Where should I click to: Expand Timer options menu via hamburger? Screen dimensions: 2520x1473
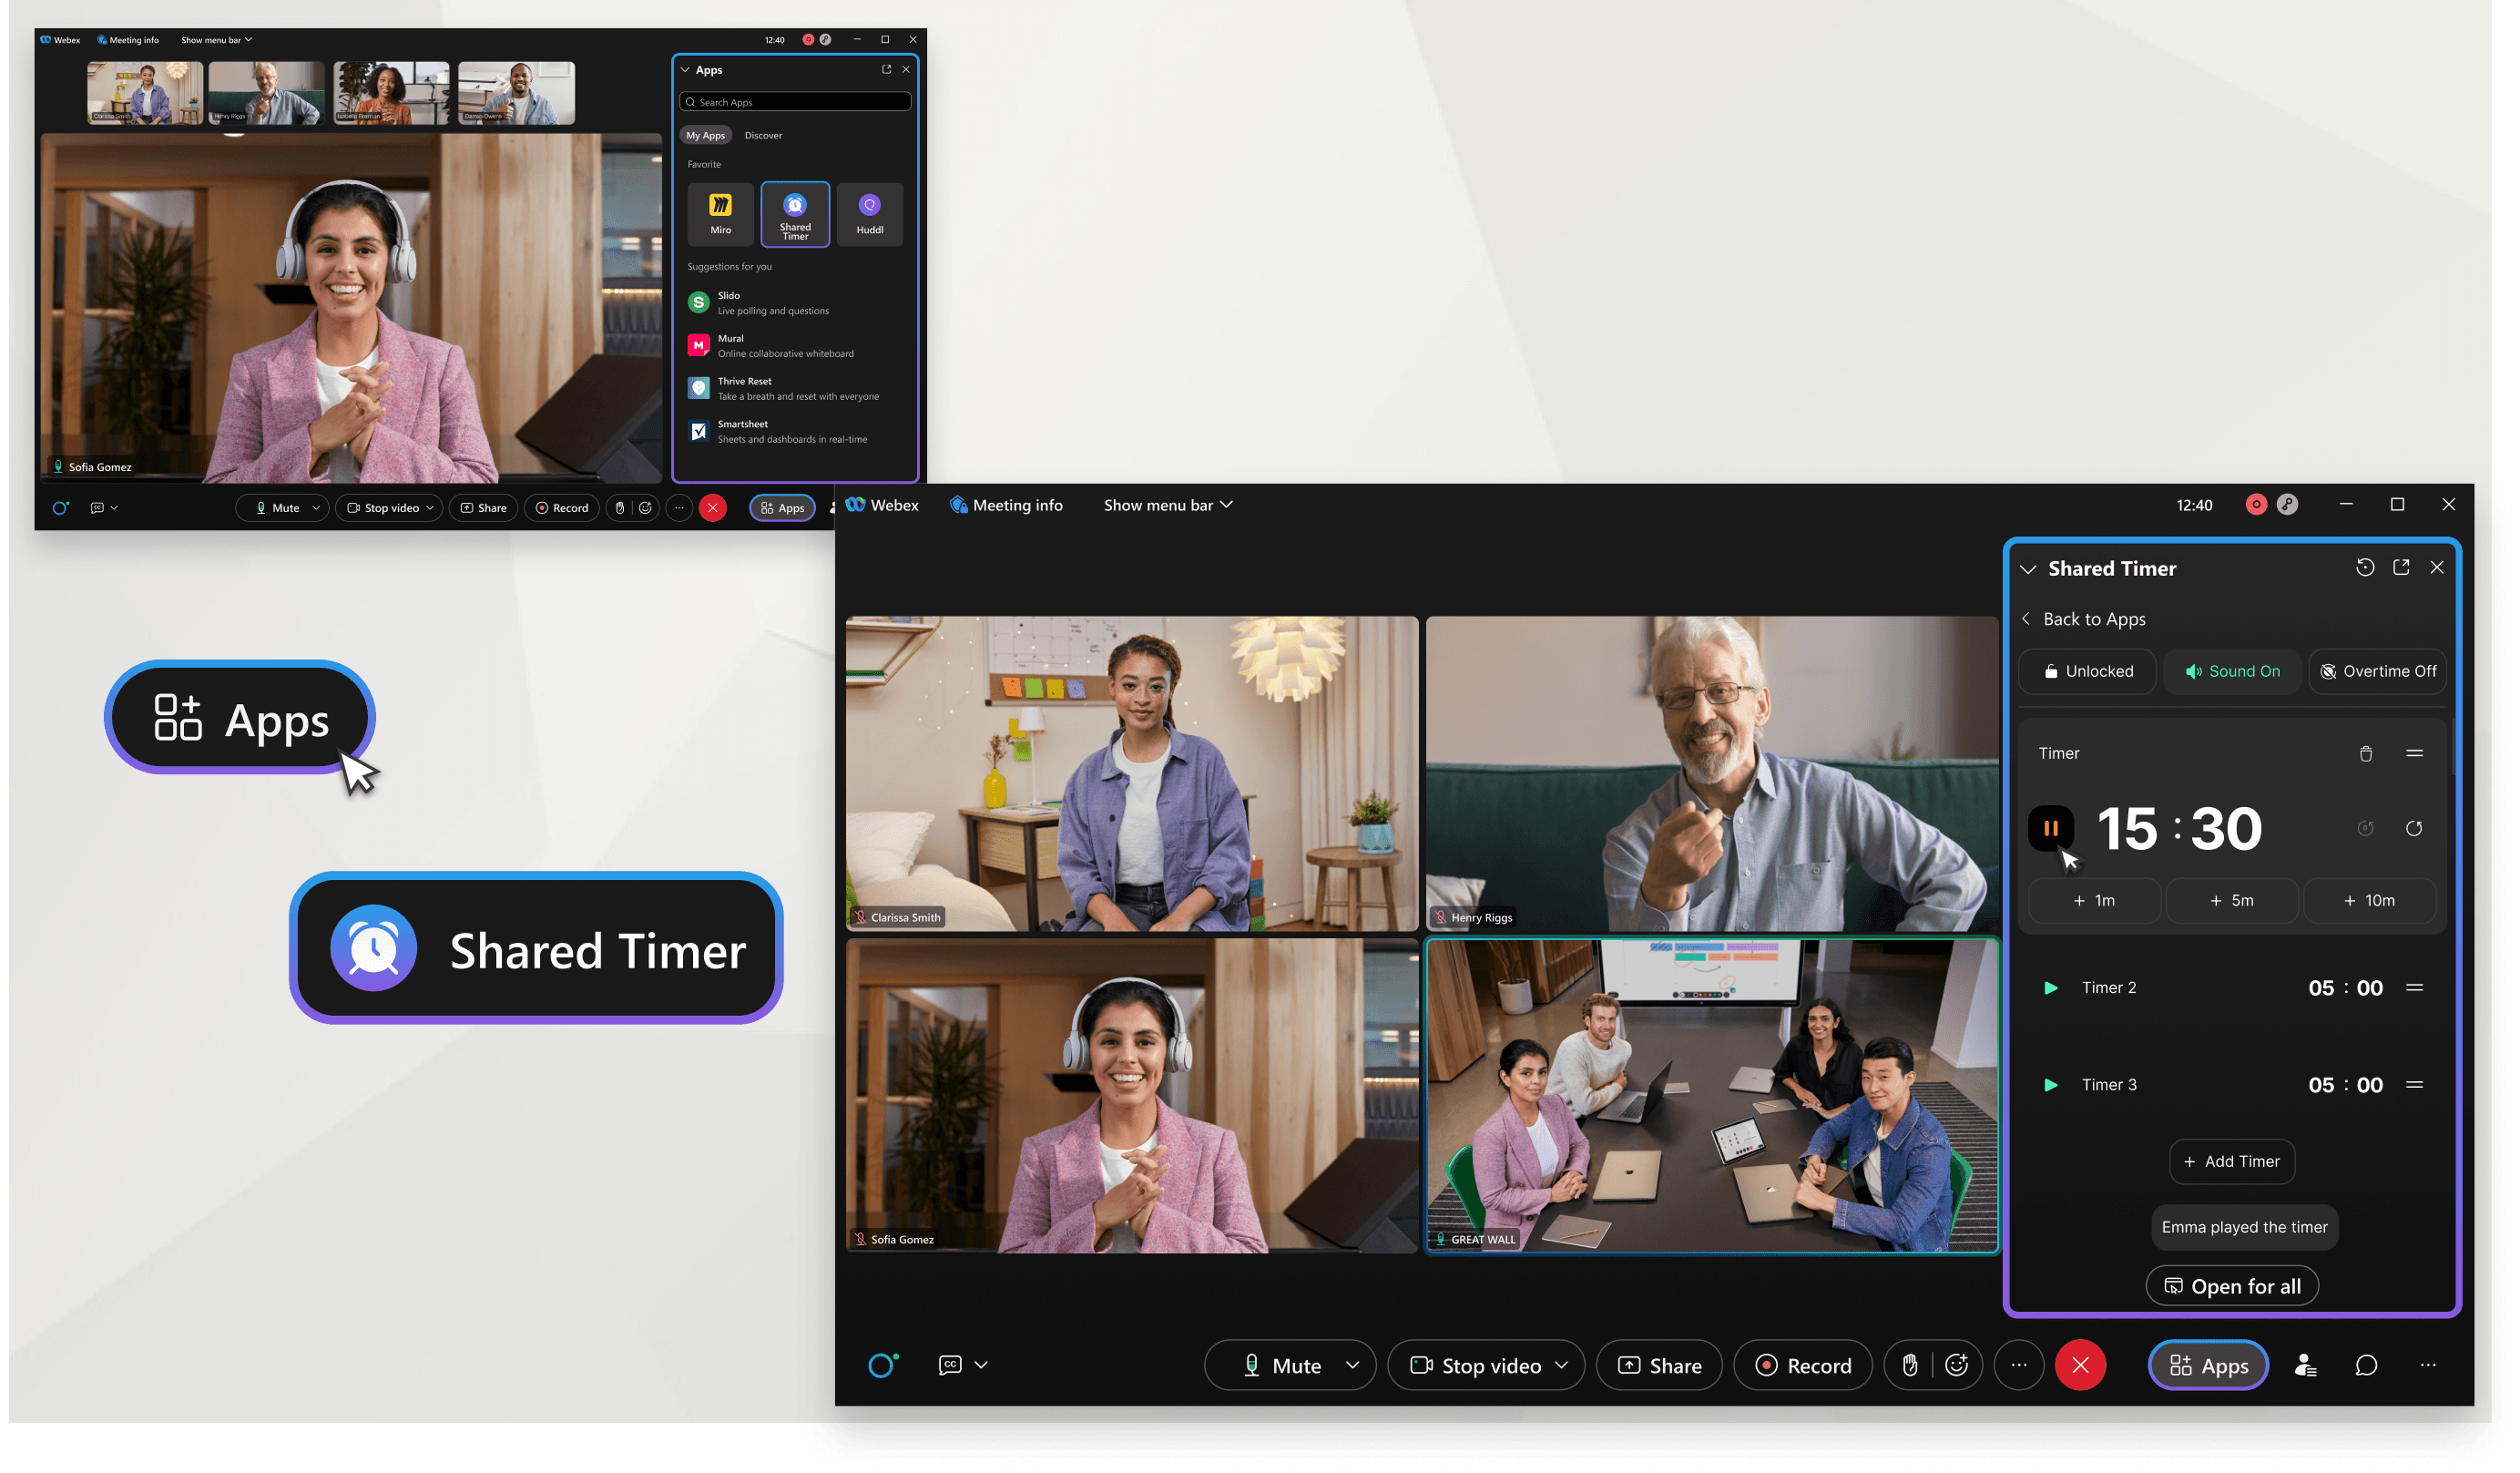[x=2415, y=752]
